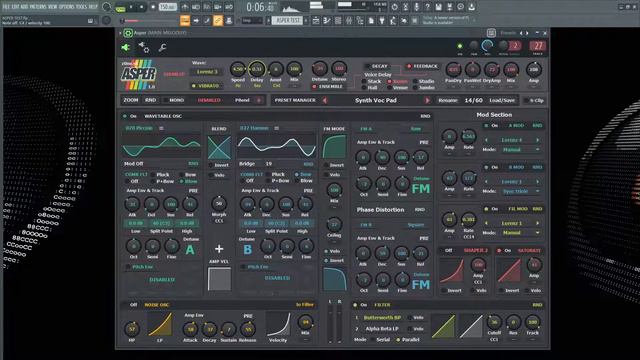
Task: Select the Hall voice delay option
Action: (370, 88)
